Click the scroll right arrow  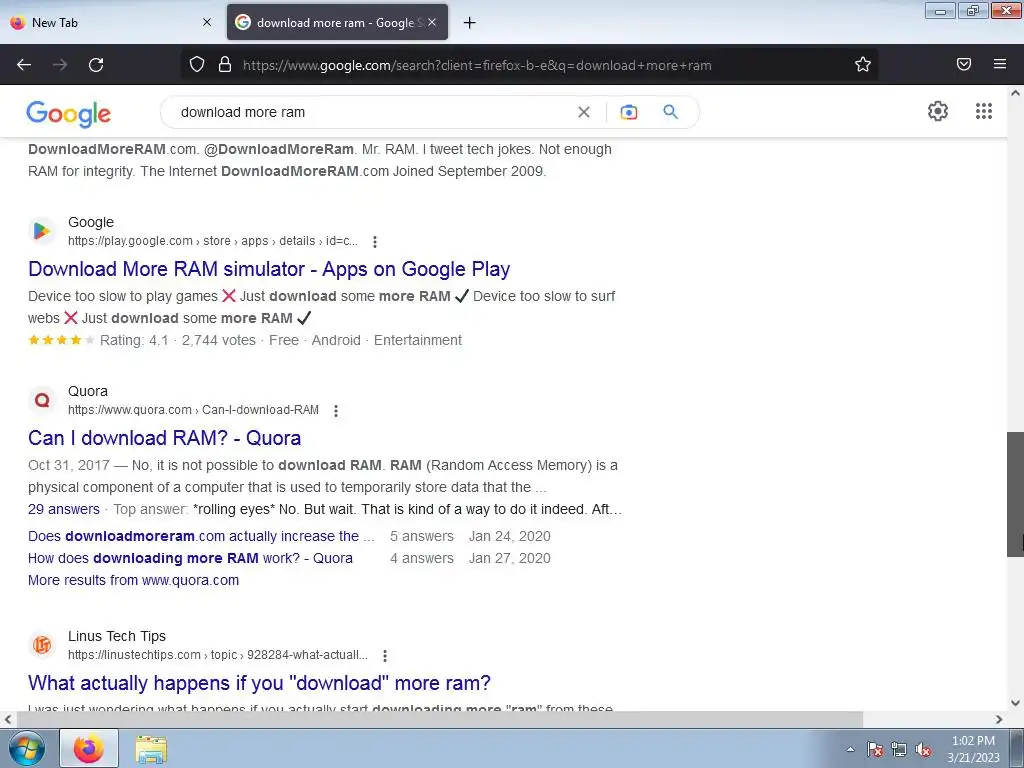pyautogui.click(x=999, y=719)
